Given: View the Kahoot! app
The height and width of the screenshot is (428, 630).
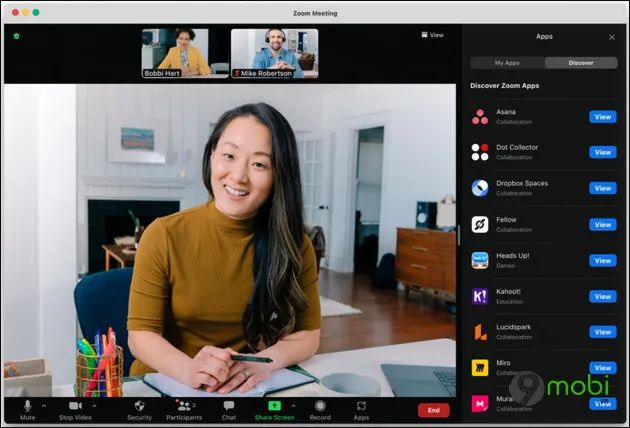Looking at the screenshot, I should [x=603, y=296].
